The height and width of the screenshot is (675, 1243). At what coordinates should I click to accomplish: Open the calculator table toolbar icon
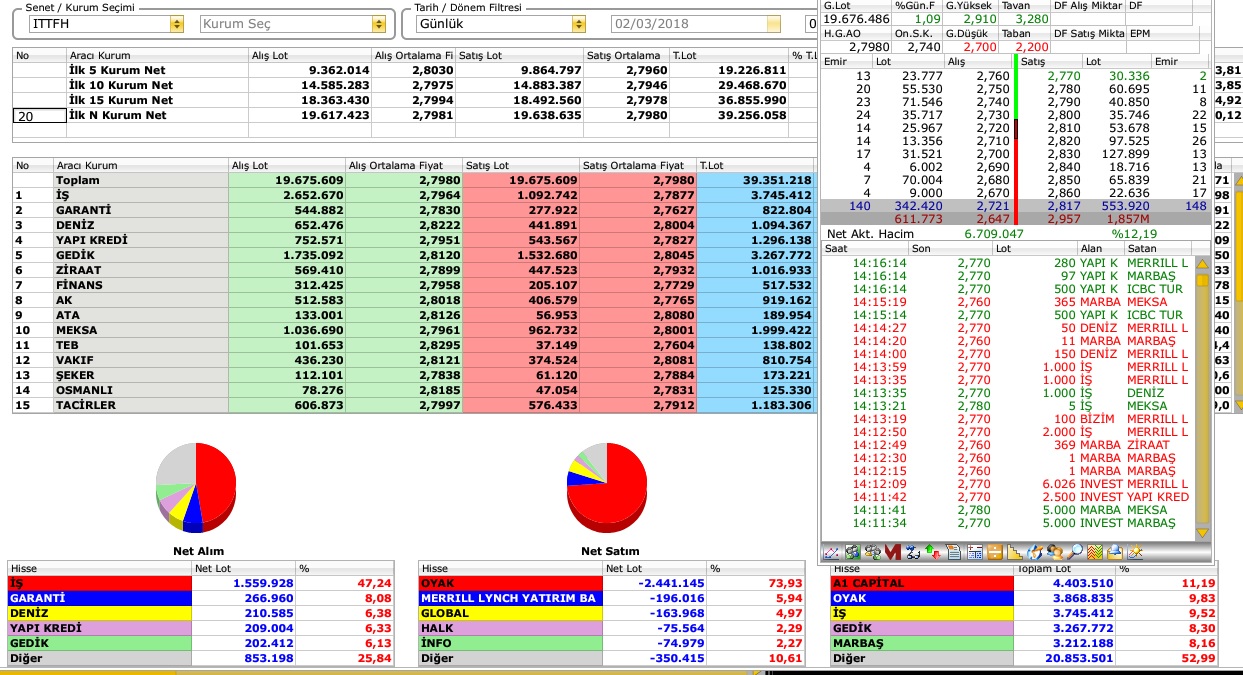[975, 551]
